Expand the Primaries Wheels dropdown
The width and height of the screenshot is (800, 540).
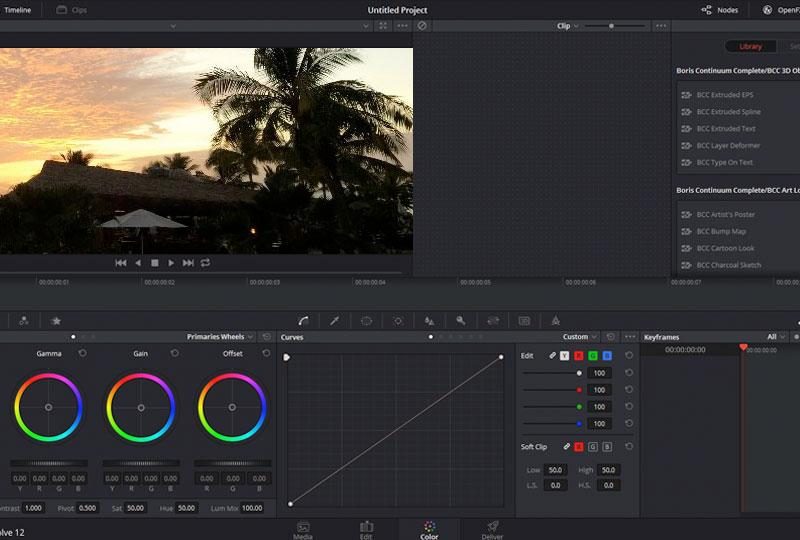[220, 337]
